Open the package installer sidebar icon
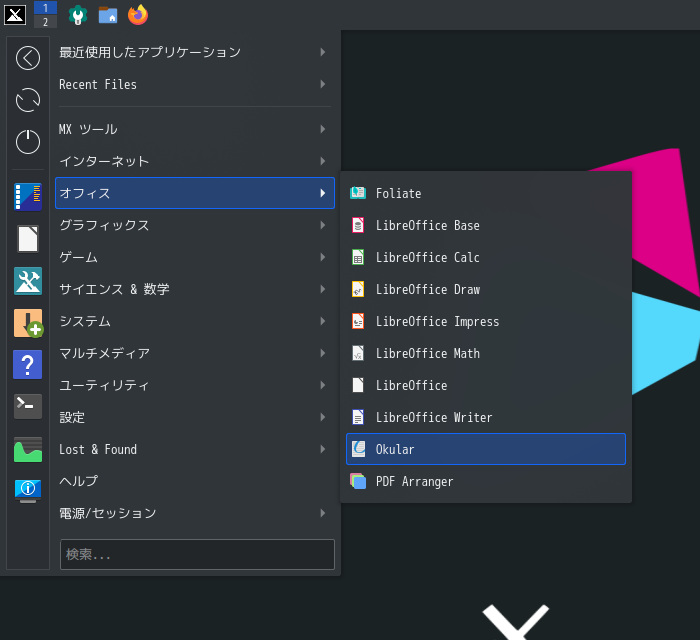The image size is (700, 640). [x=28, y=323]
